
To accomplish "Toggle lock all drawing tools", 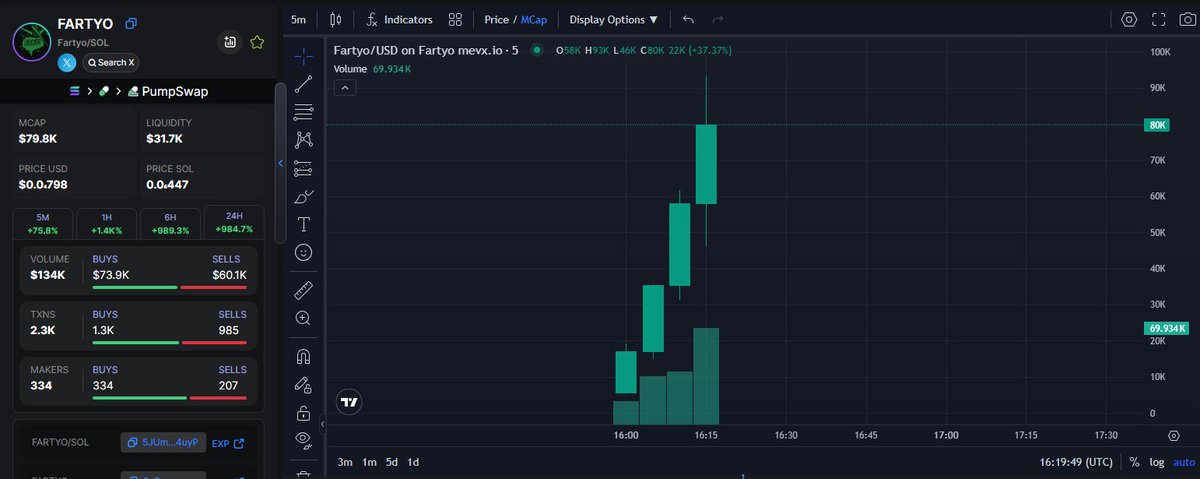I will pyautogui.click(x=304, y=412).
